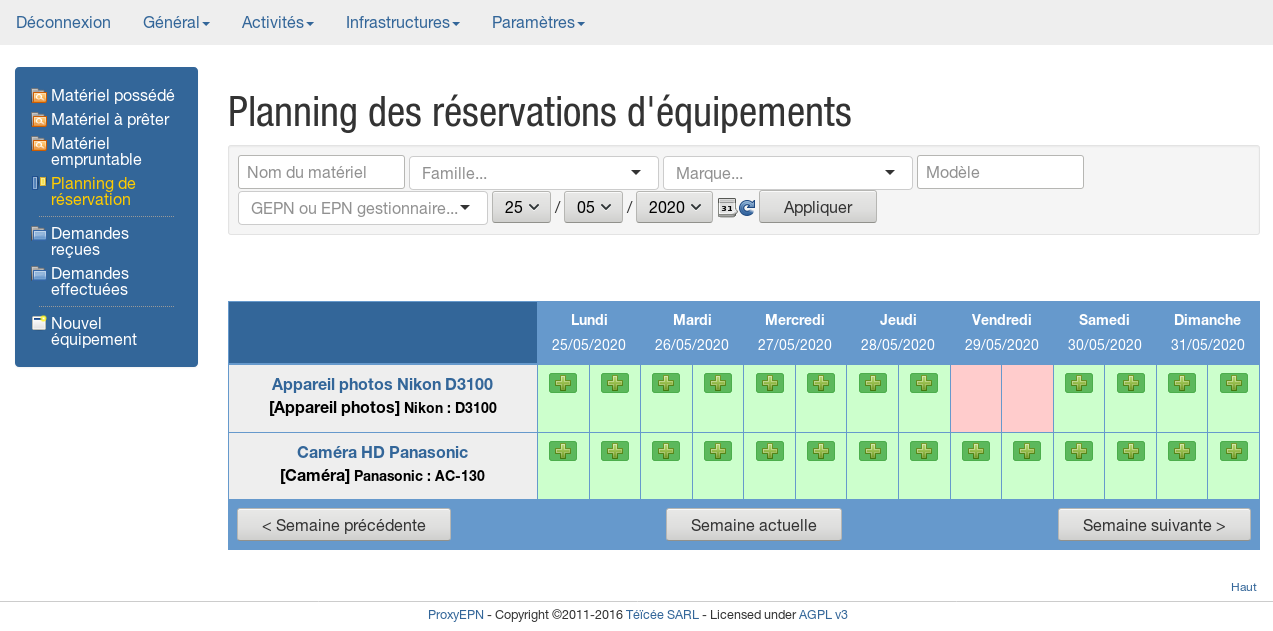The height and width of the screenshot is (631, 1273).
Task: Add Nikon D3100 reservation on Lundi morning
Action: (563, 383)
